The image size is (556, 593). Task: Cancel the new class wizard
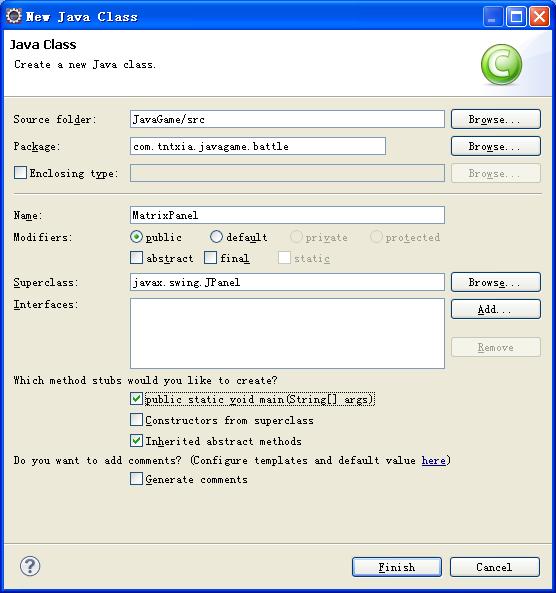495,567
